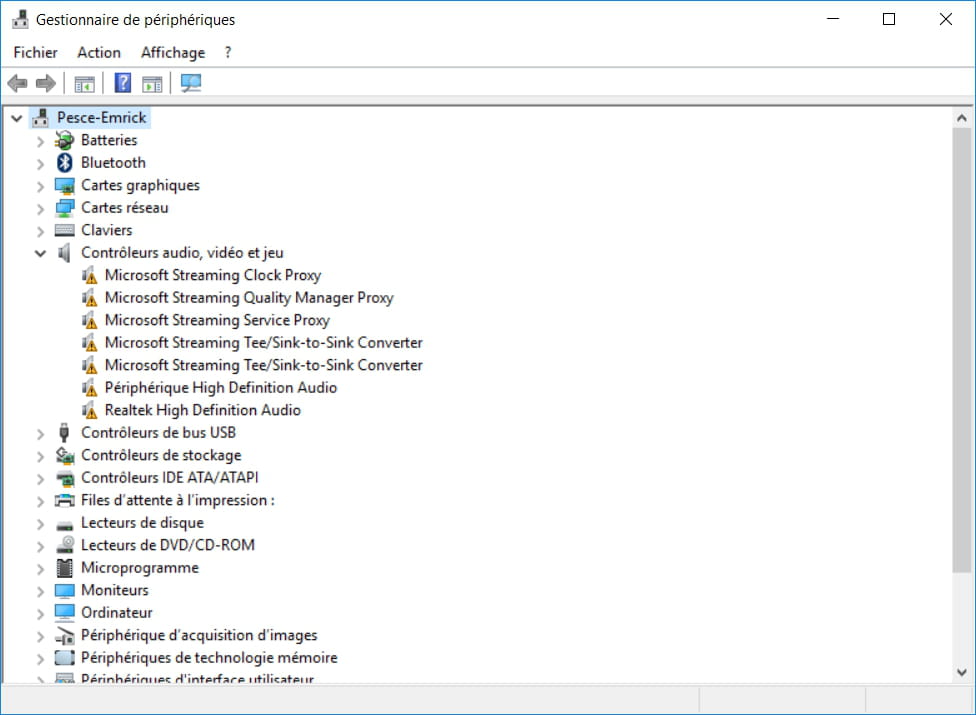Image resolution: width=976 pixels, height=715 pixels.
Task: Click the Batteries category icon
Action: click(64, 141)
